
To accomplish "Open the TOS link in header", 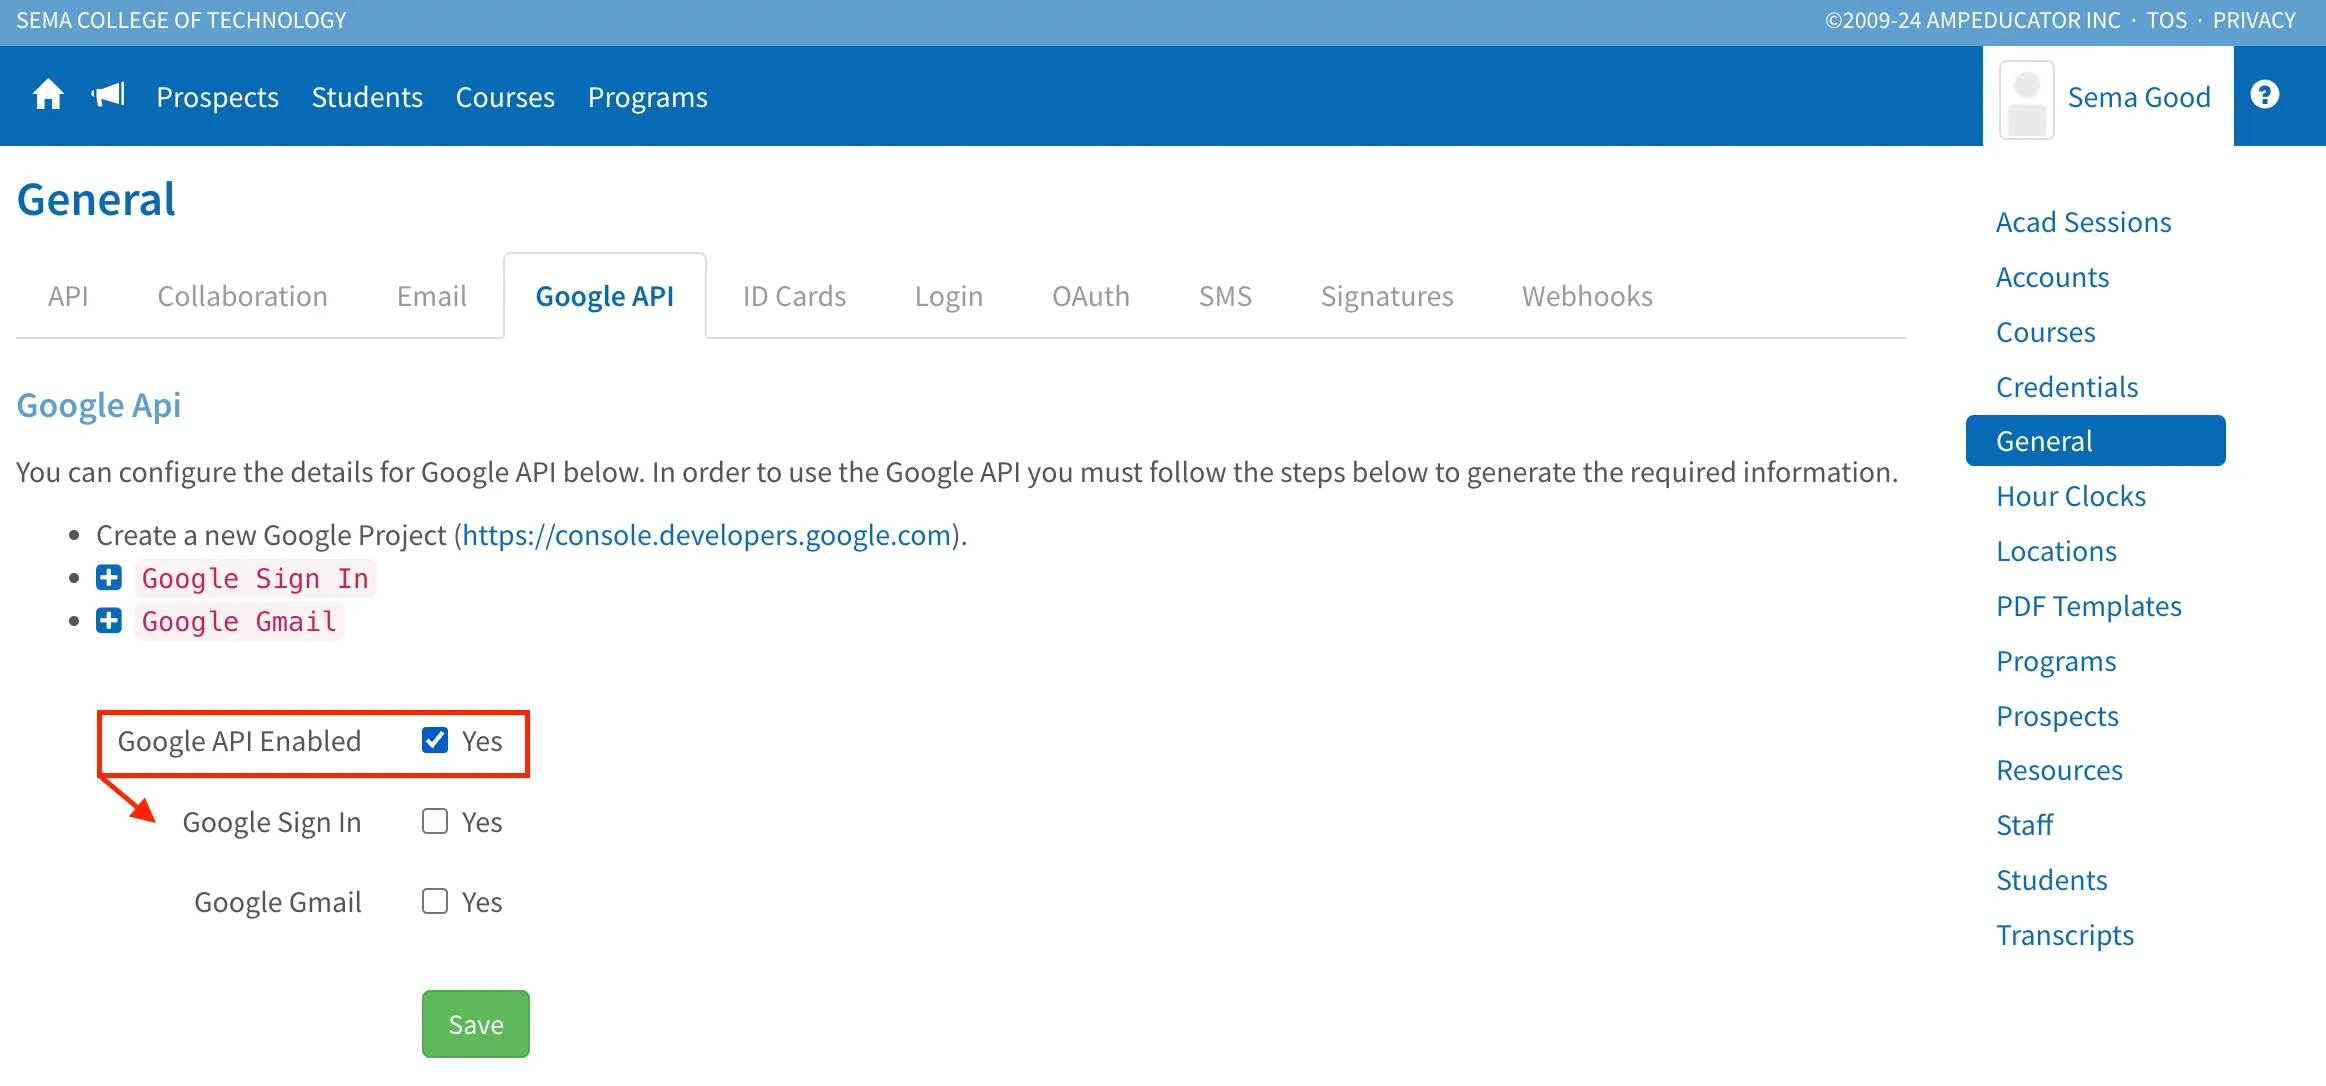I will [x=2166, y=20].
